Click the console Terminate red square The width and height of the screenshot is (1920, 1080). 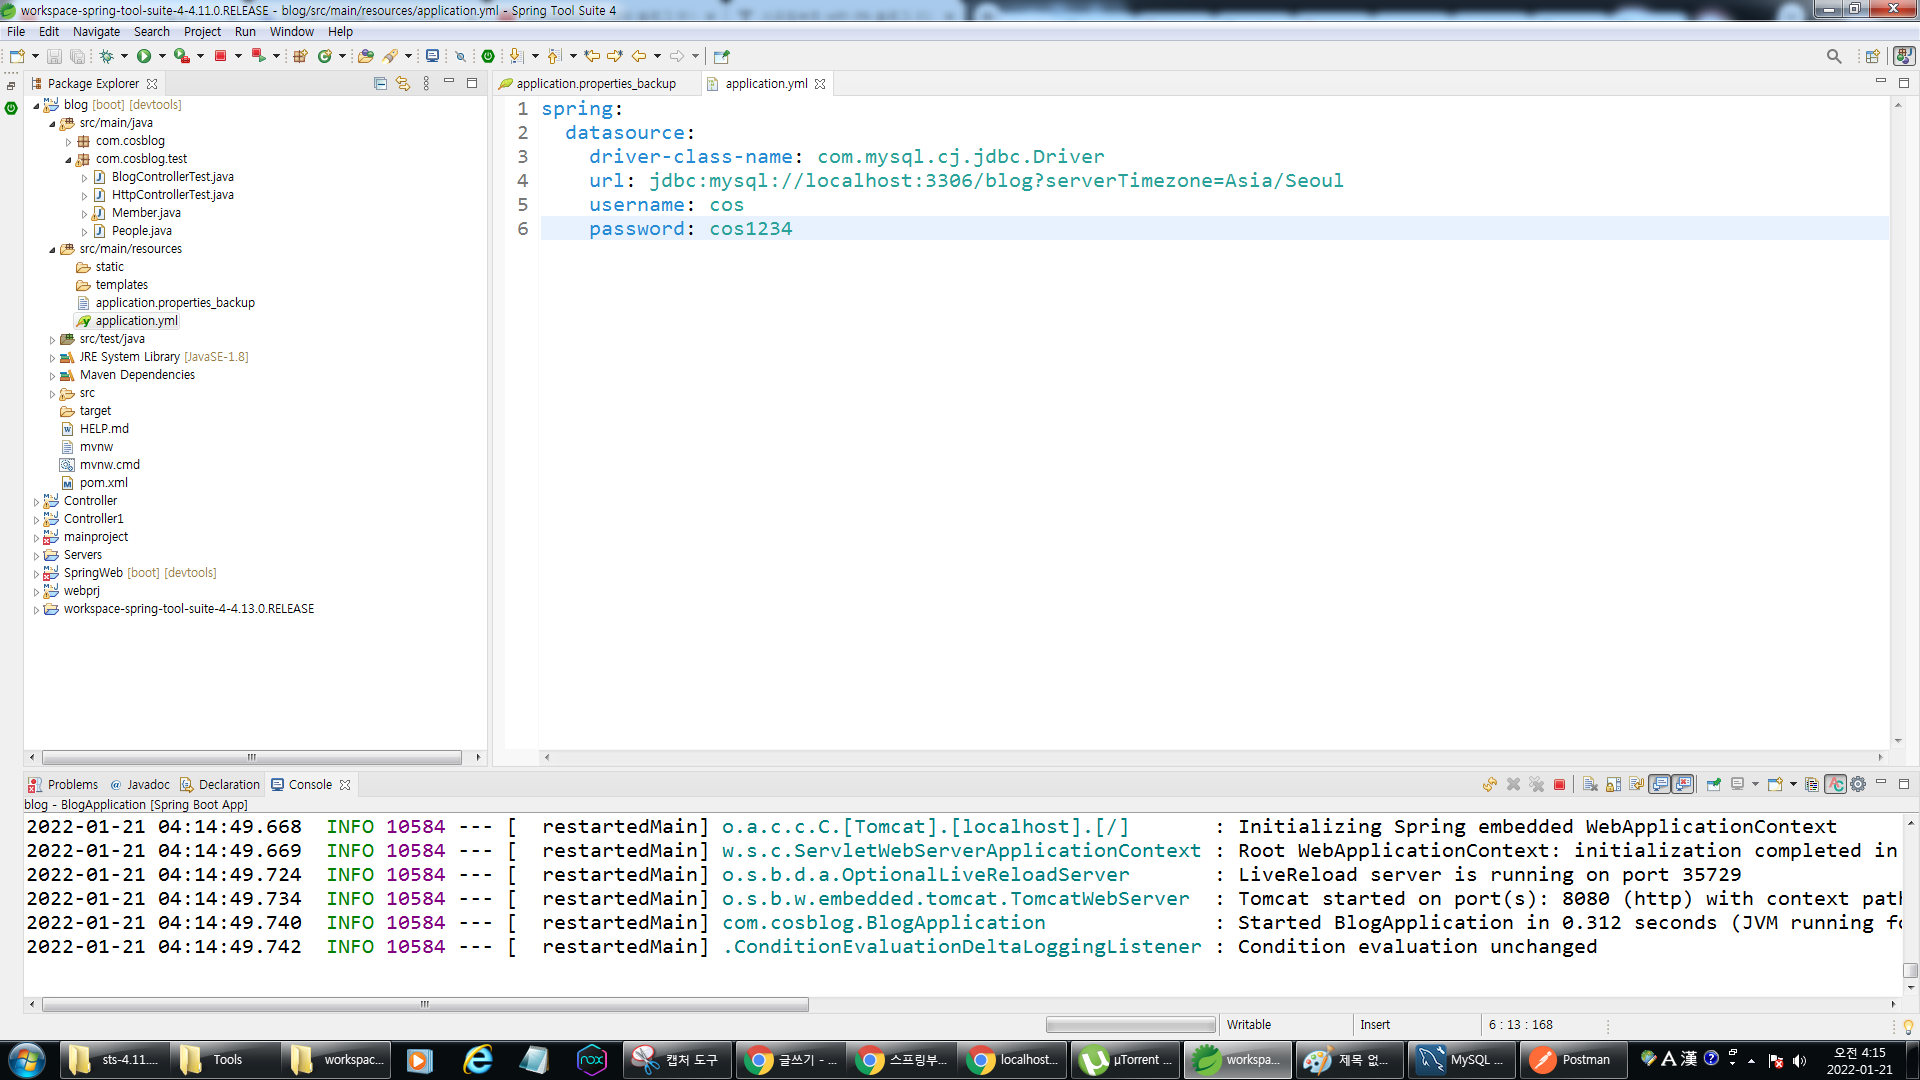point(1559,785)
